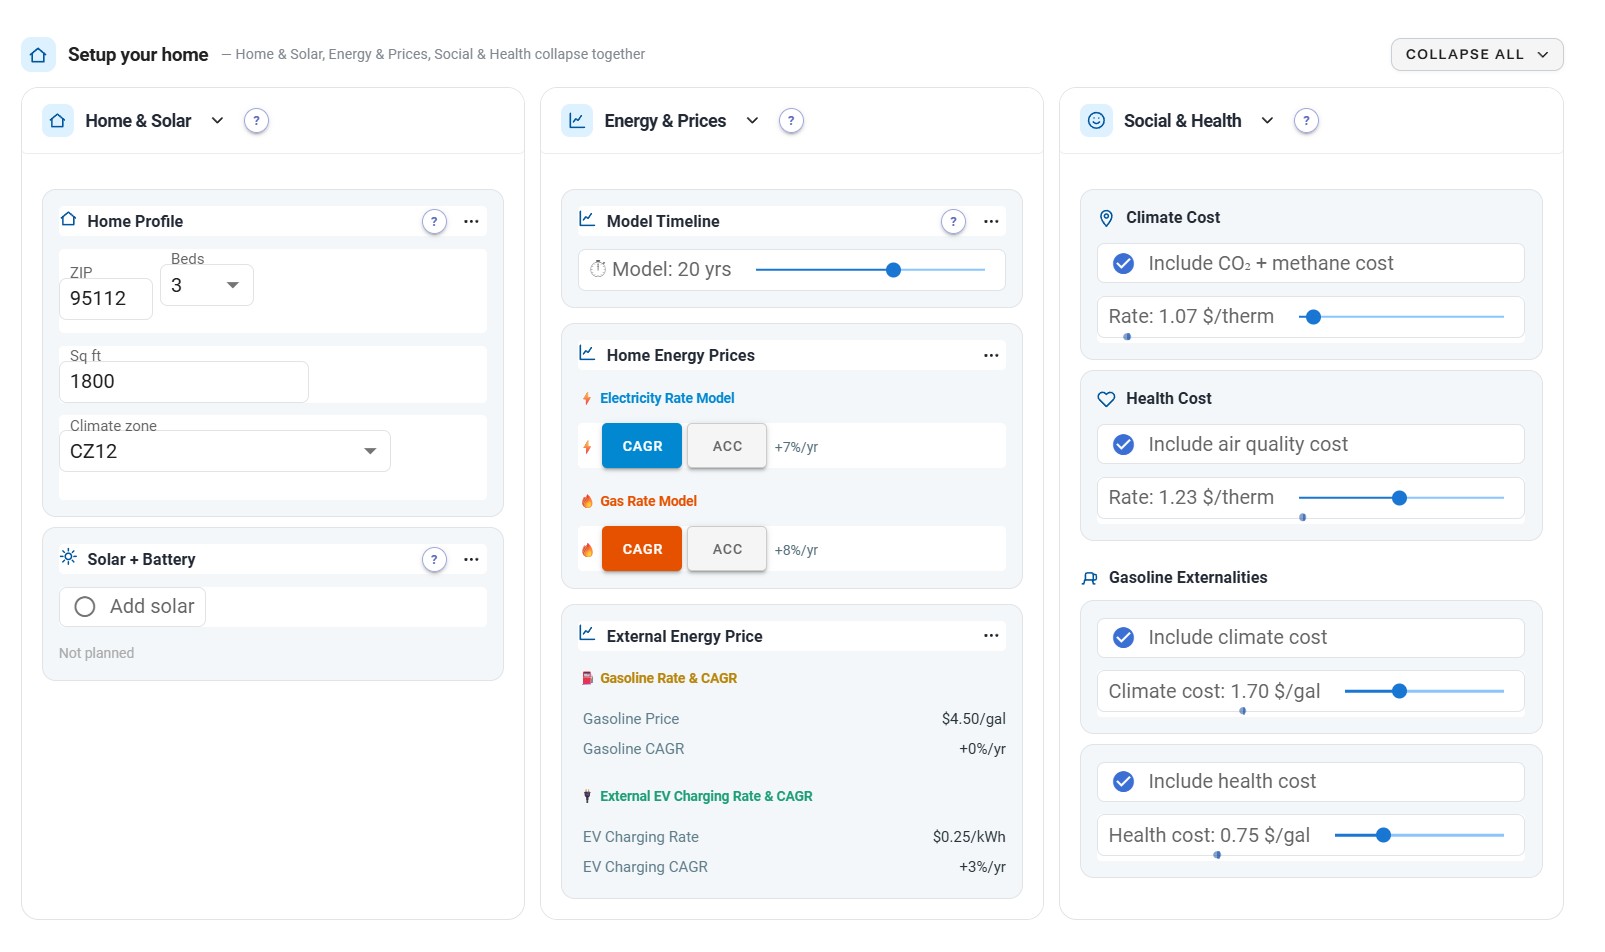The image size is (1605, 952).
Task: Click the Home & Solar help icon
Action: (256, 121)
